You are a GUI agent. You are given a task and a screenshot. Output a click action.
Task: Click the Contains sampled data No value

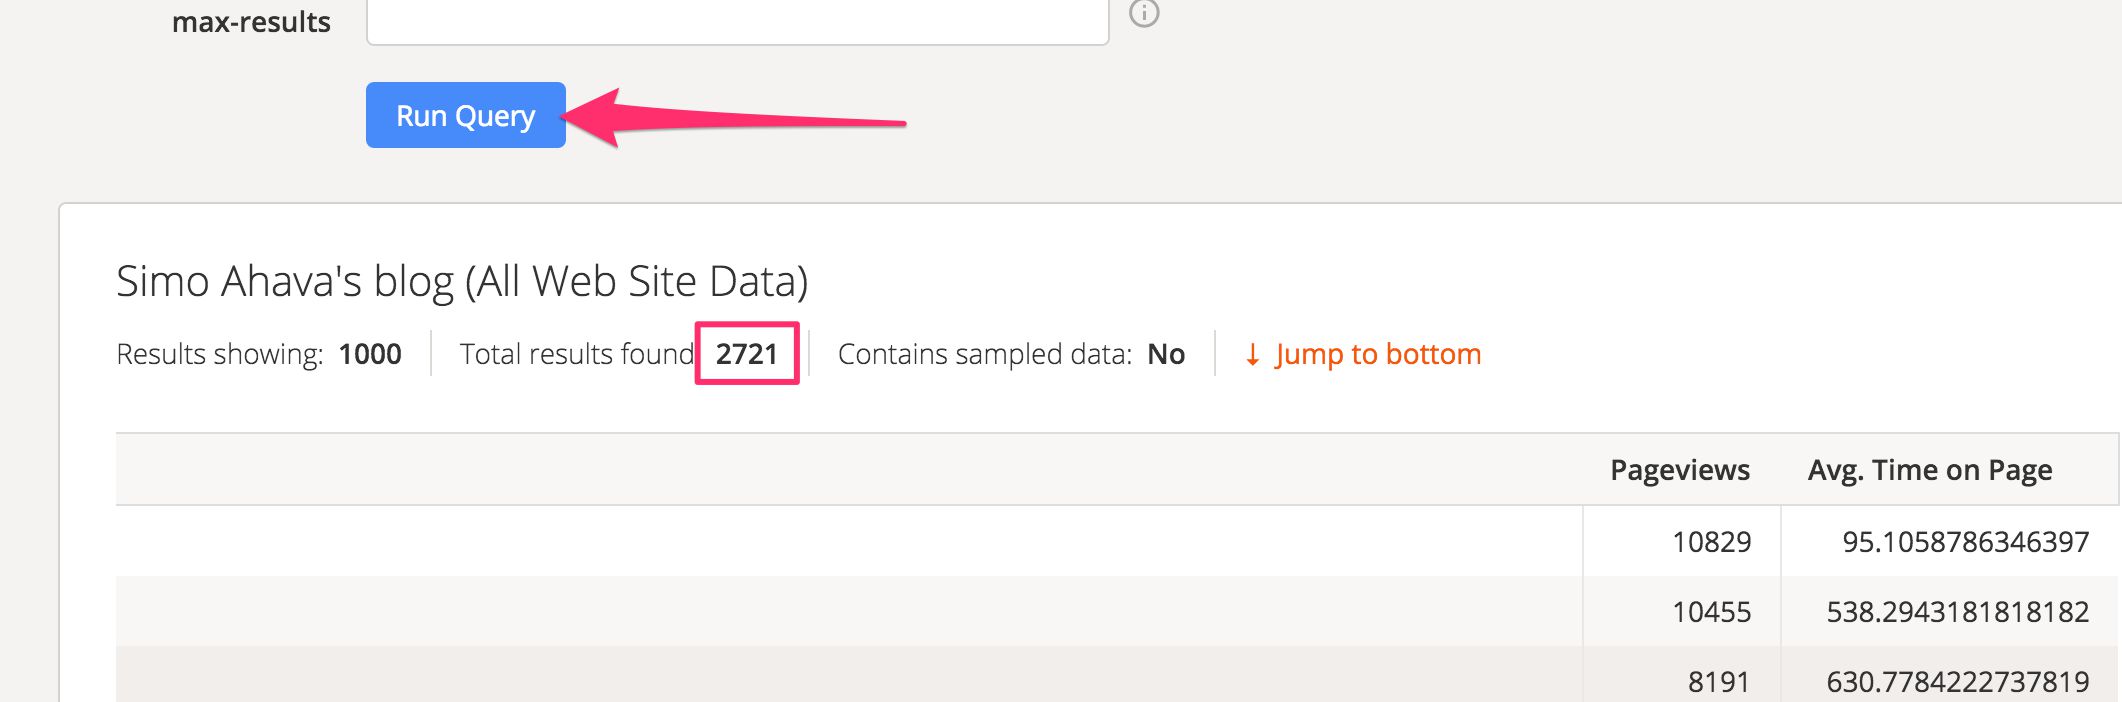click(1166, 354)
